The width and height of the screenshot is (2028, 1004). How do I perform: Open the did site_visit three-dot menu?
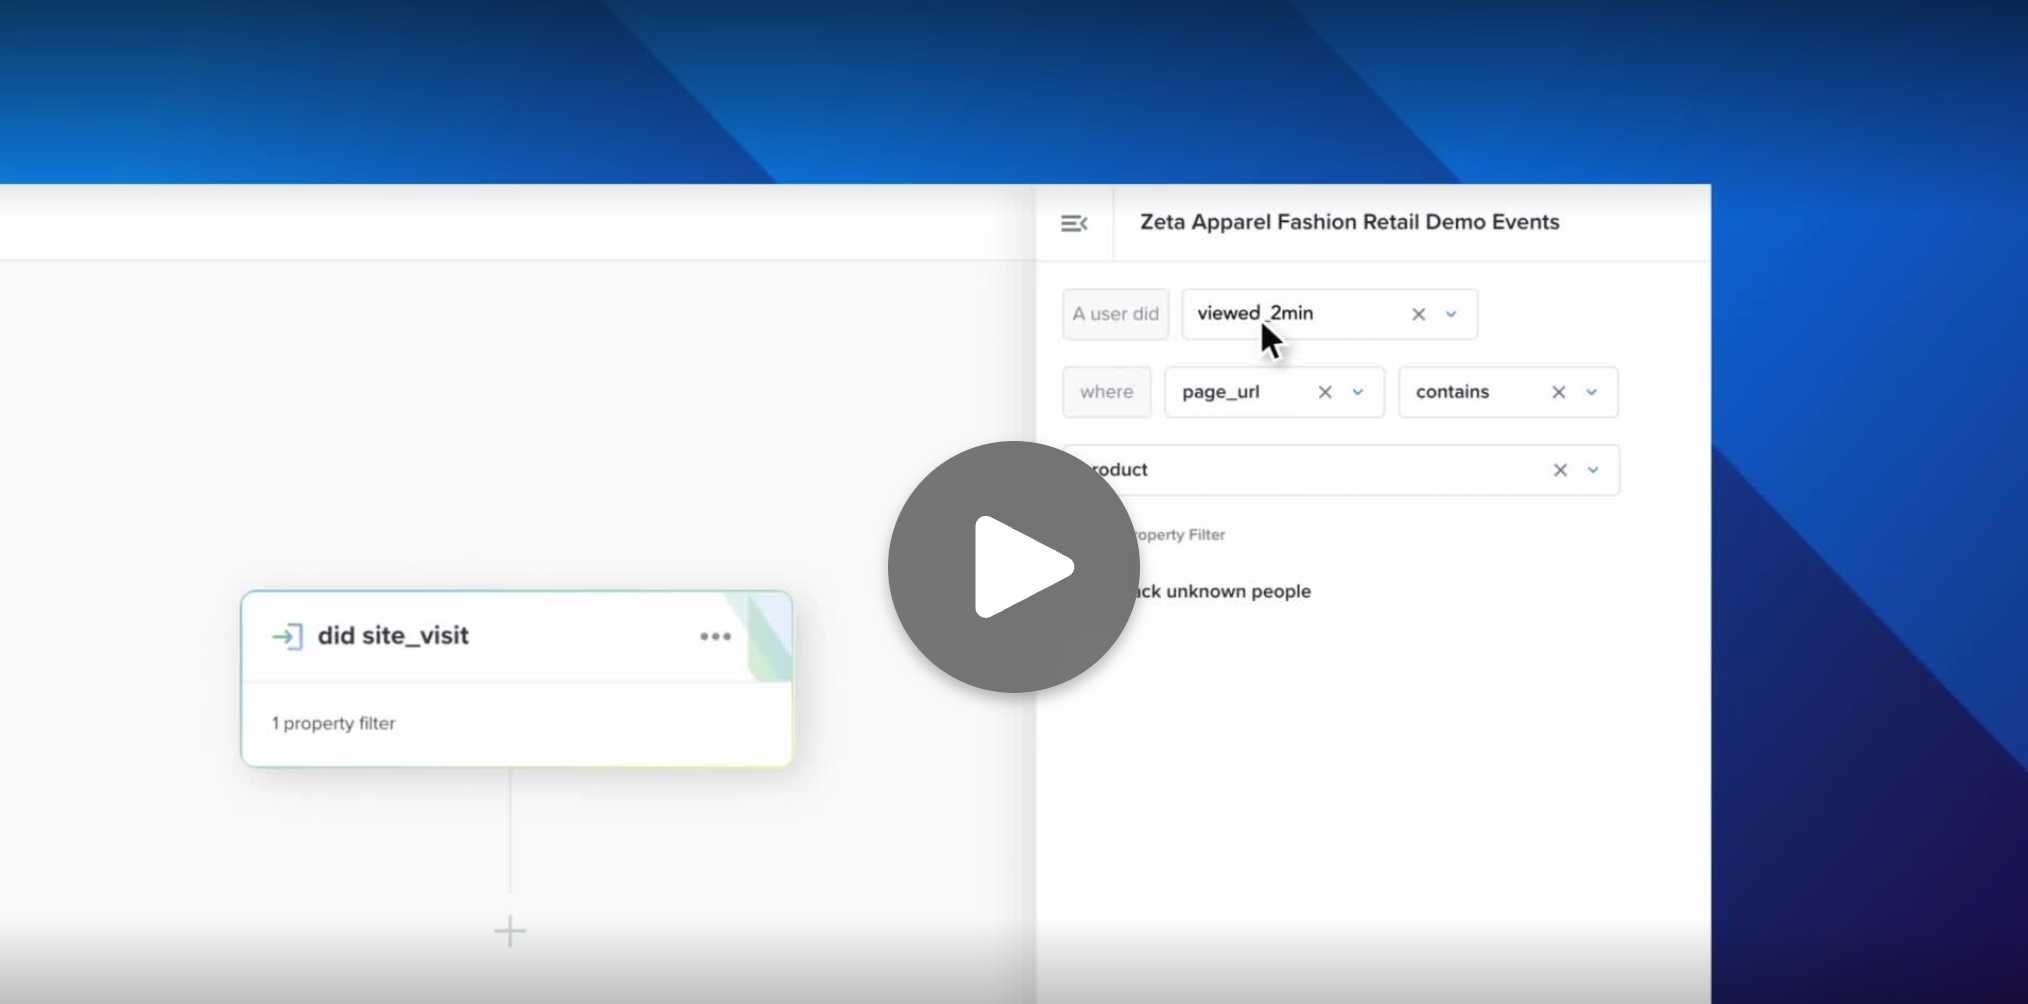point(715,636)
